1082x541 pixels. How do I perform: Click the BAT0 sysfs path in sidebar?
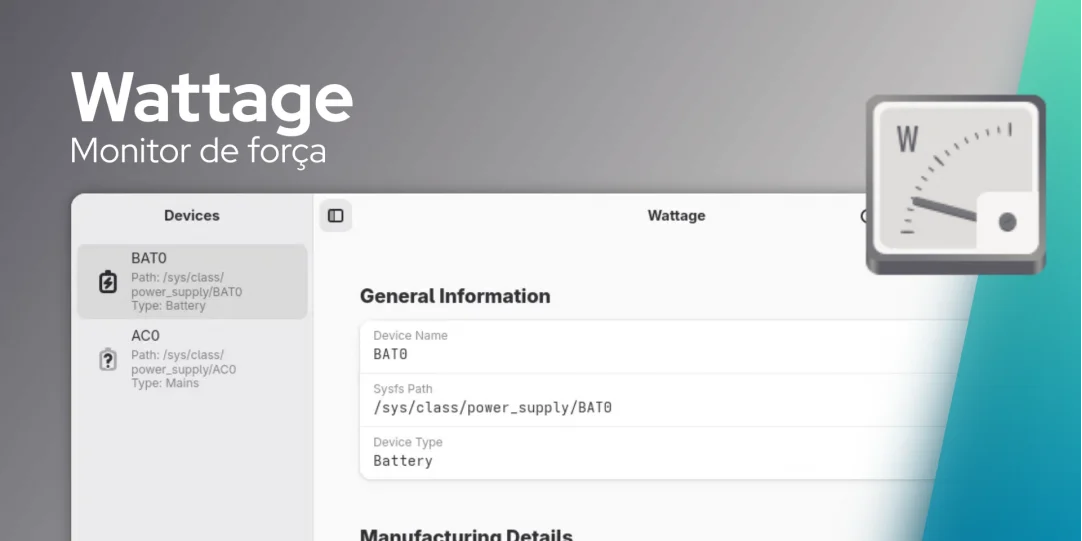(187, 284)
